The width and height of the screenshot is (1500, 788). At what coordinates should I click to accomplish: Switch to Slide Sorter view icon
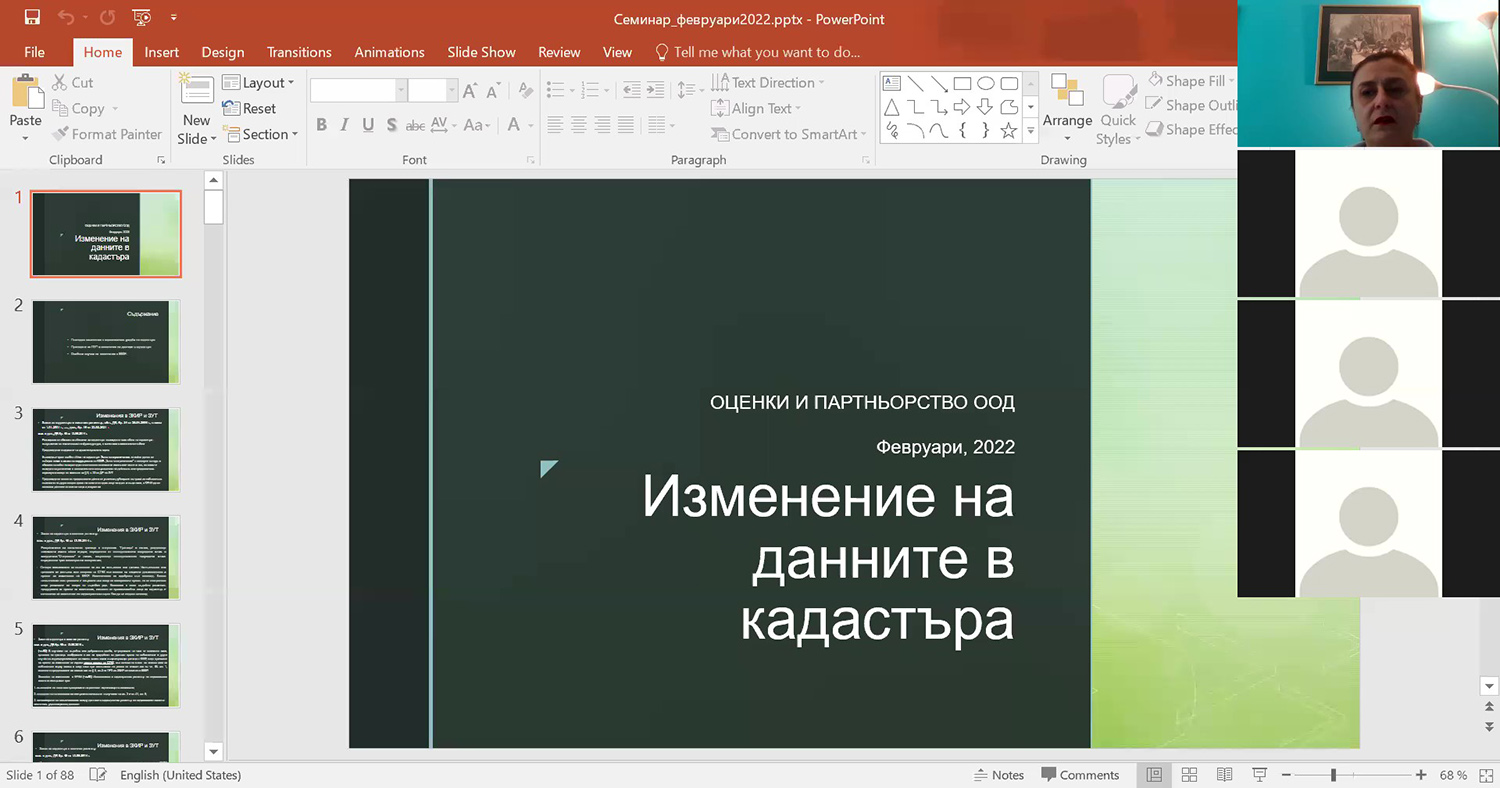(x=1189, y=775)
